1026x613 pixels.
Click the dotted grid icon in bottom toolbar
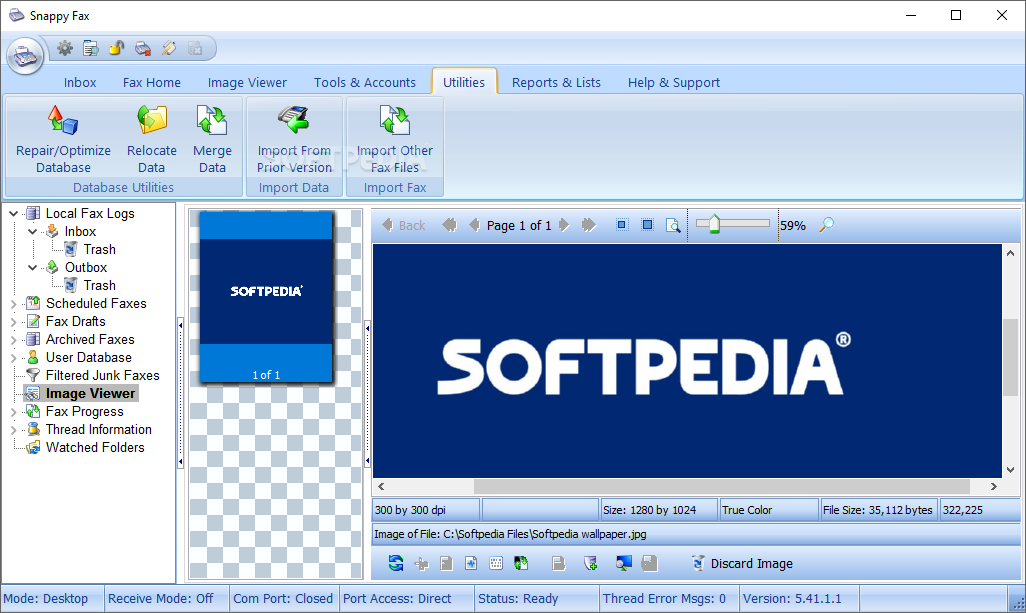point(496,563)
